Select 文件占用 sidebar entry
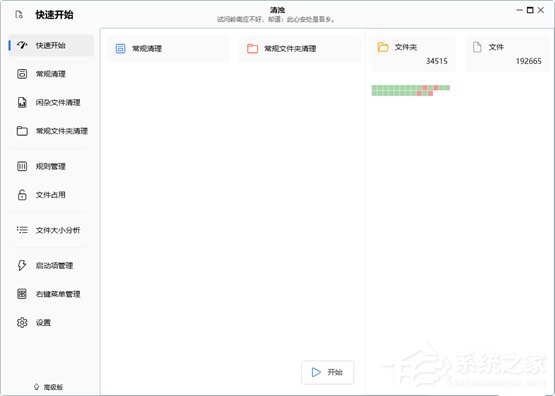This screenshot has width=555, height=396. click(x=51, y=195)
